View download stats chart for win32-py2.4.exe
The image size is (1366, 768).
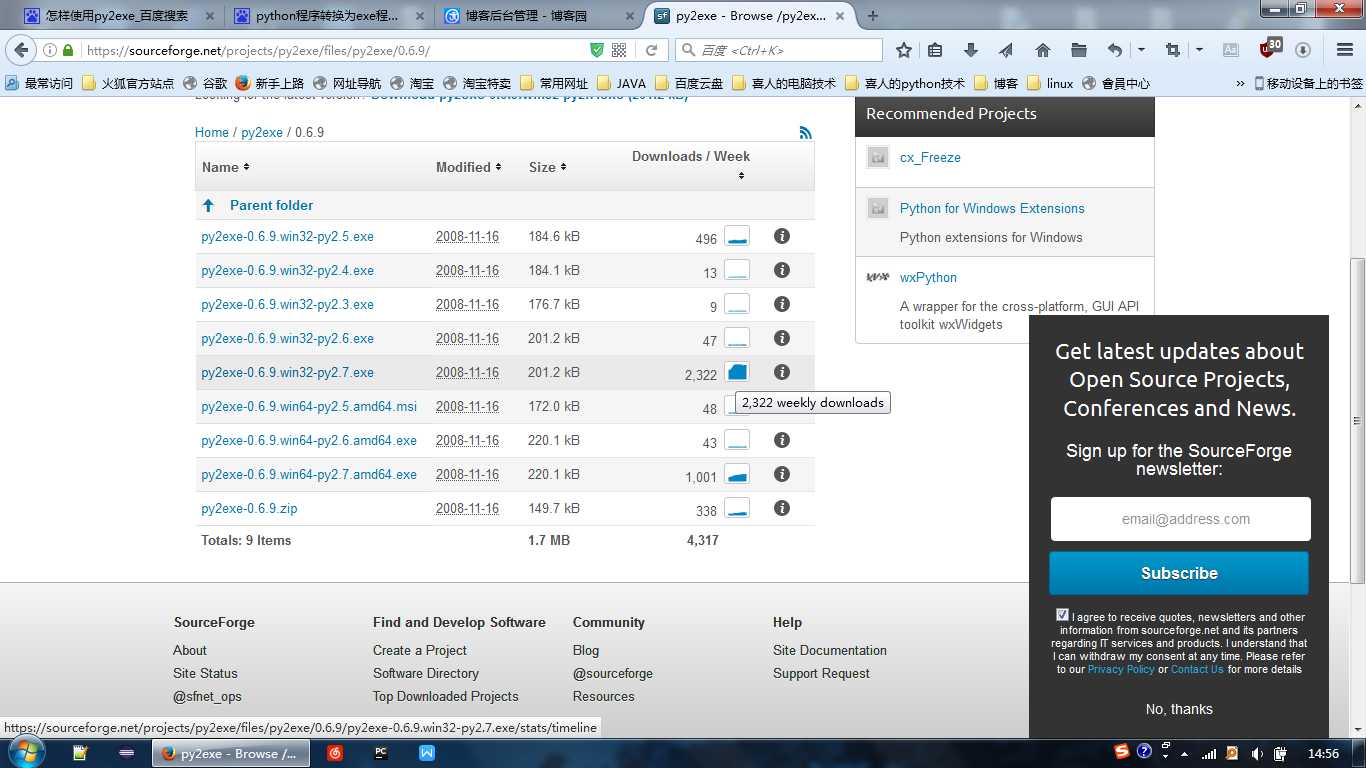click(x=737, y=271)
